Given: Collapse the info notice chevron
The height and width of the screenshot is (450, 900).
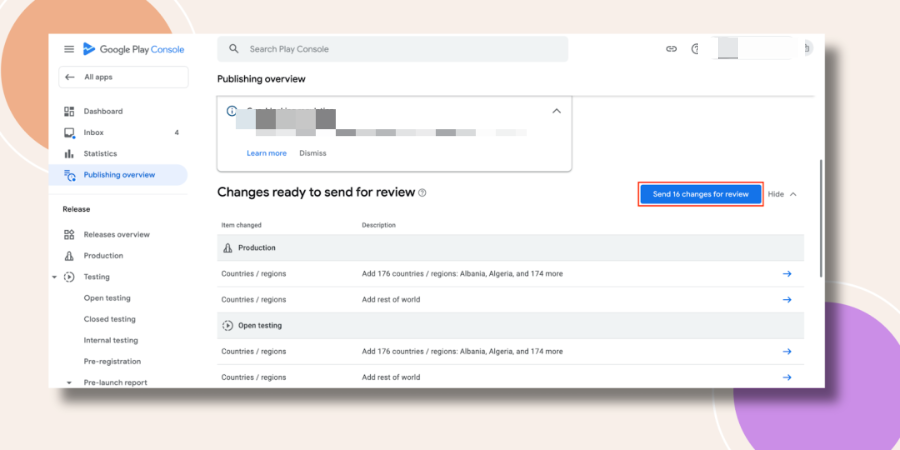Looking at the screenshot, I should tap(556, 111).
